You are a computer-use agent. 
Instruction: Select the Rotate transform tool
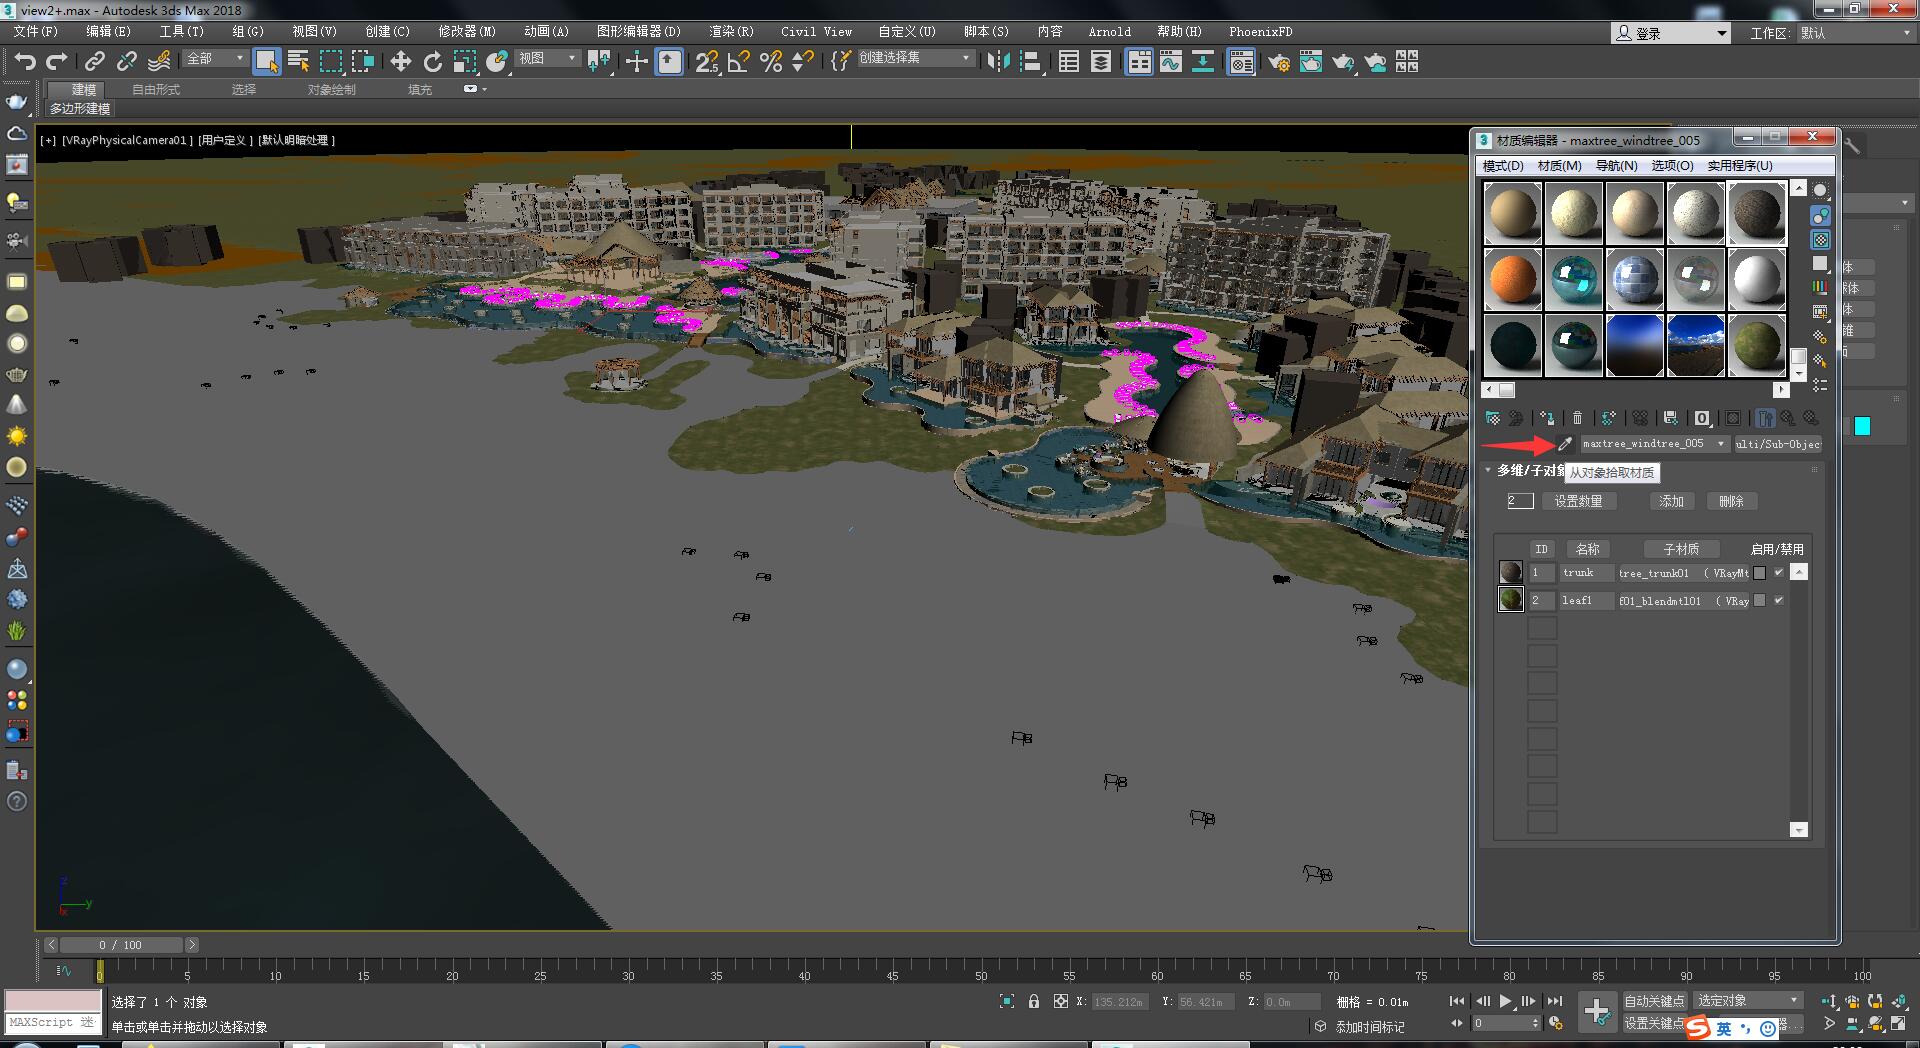coord(432,62)
